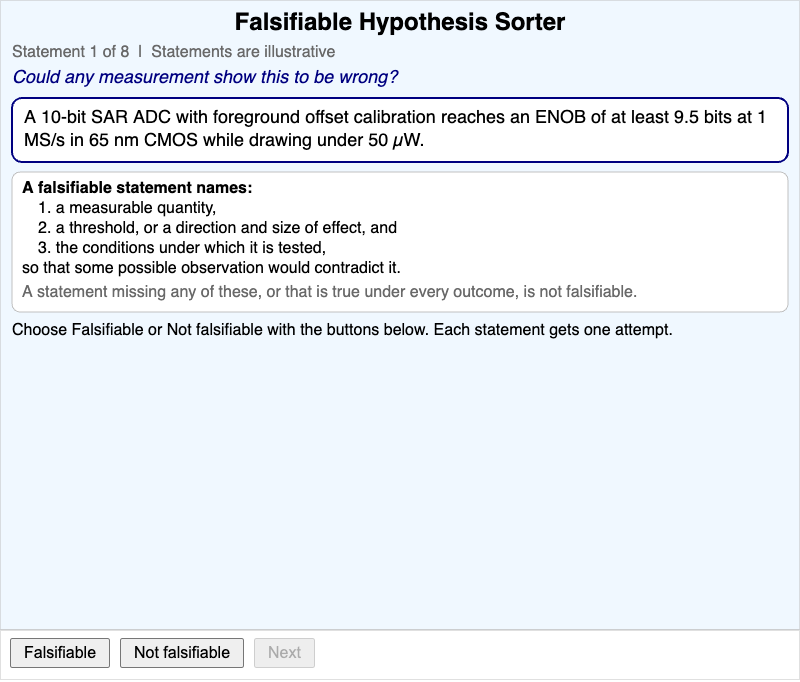Click 'A falsifiable statement names:' heading
This screenshot has height=682, width=800.
[137, 188]
